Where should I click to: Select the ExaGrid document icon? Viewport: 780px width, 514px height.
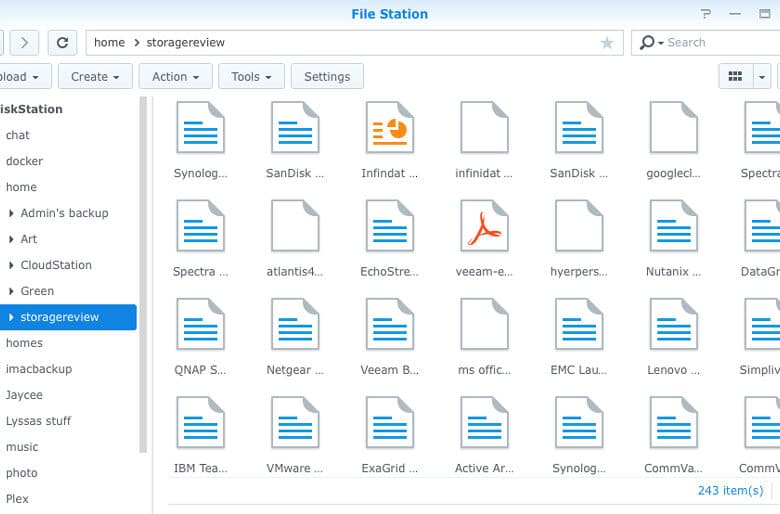pos(390,422)
